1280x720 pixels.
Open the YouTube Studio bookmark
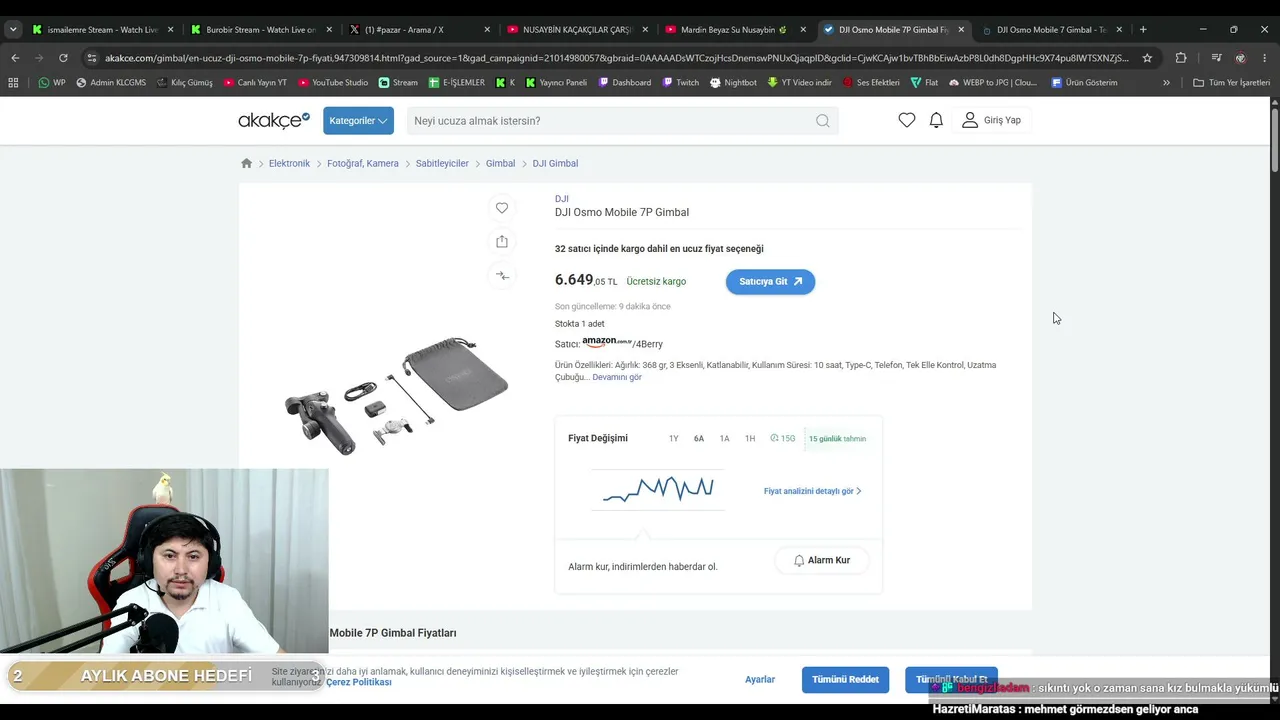(333, 82)
